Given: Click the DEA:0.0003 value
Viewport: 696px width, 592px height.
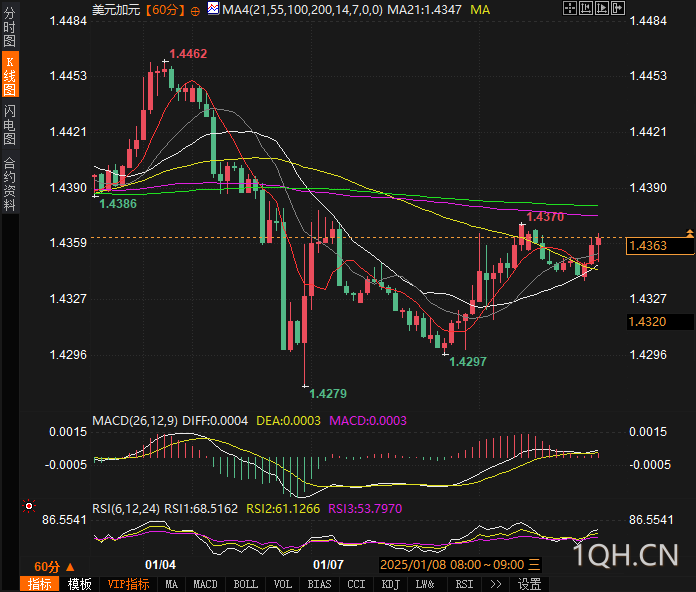Looking at the screenshot, I should [x=289, y=420].
